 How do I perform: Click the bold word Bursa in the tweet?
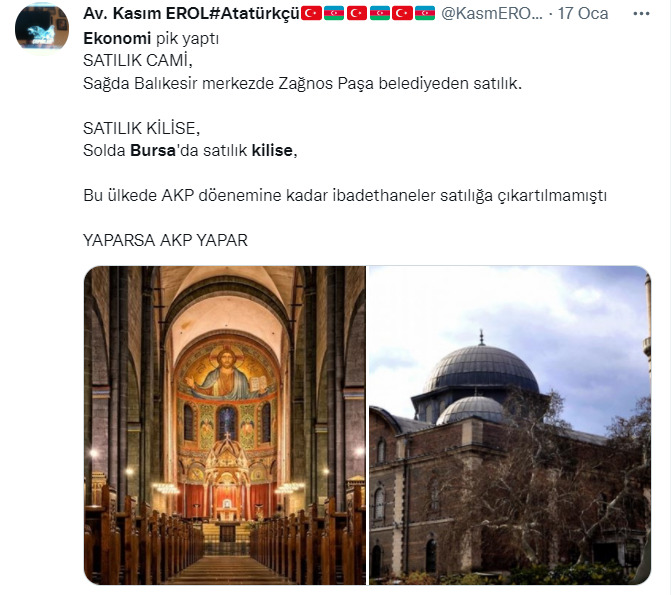coord(153,150)
